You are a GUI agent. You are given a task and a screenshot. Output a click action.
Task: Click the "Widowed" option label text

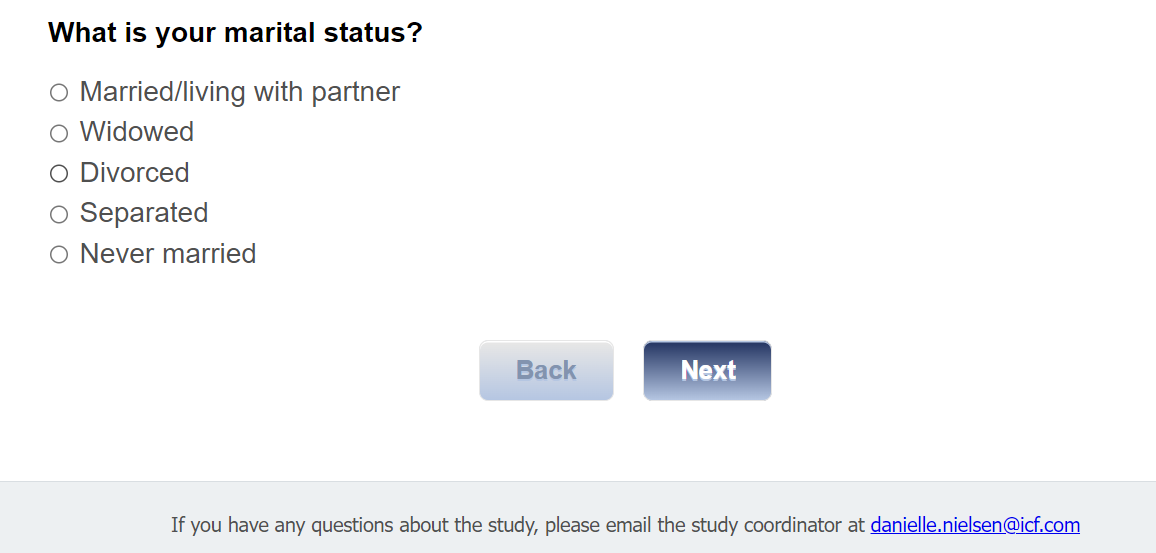tap(137, 132)
